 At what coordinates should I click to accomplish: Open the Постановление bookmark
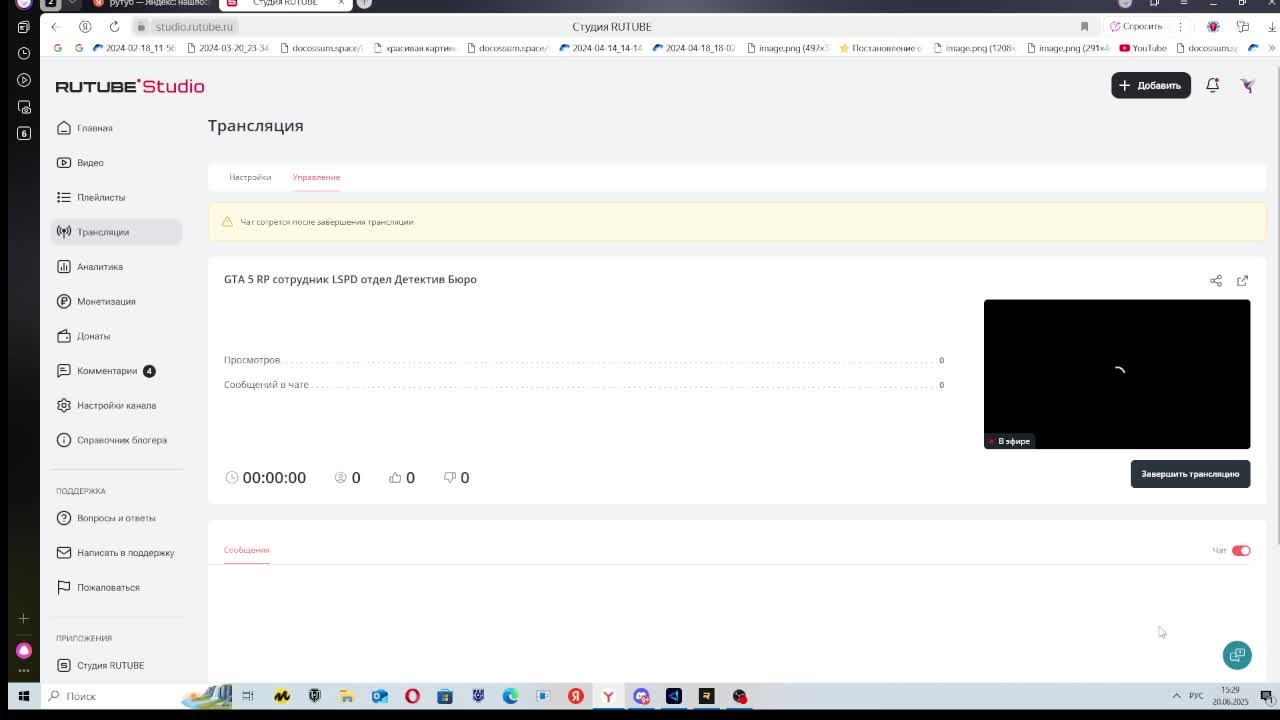[880, 48]
